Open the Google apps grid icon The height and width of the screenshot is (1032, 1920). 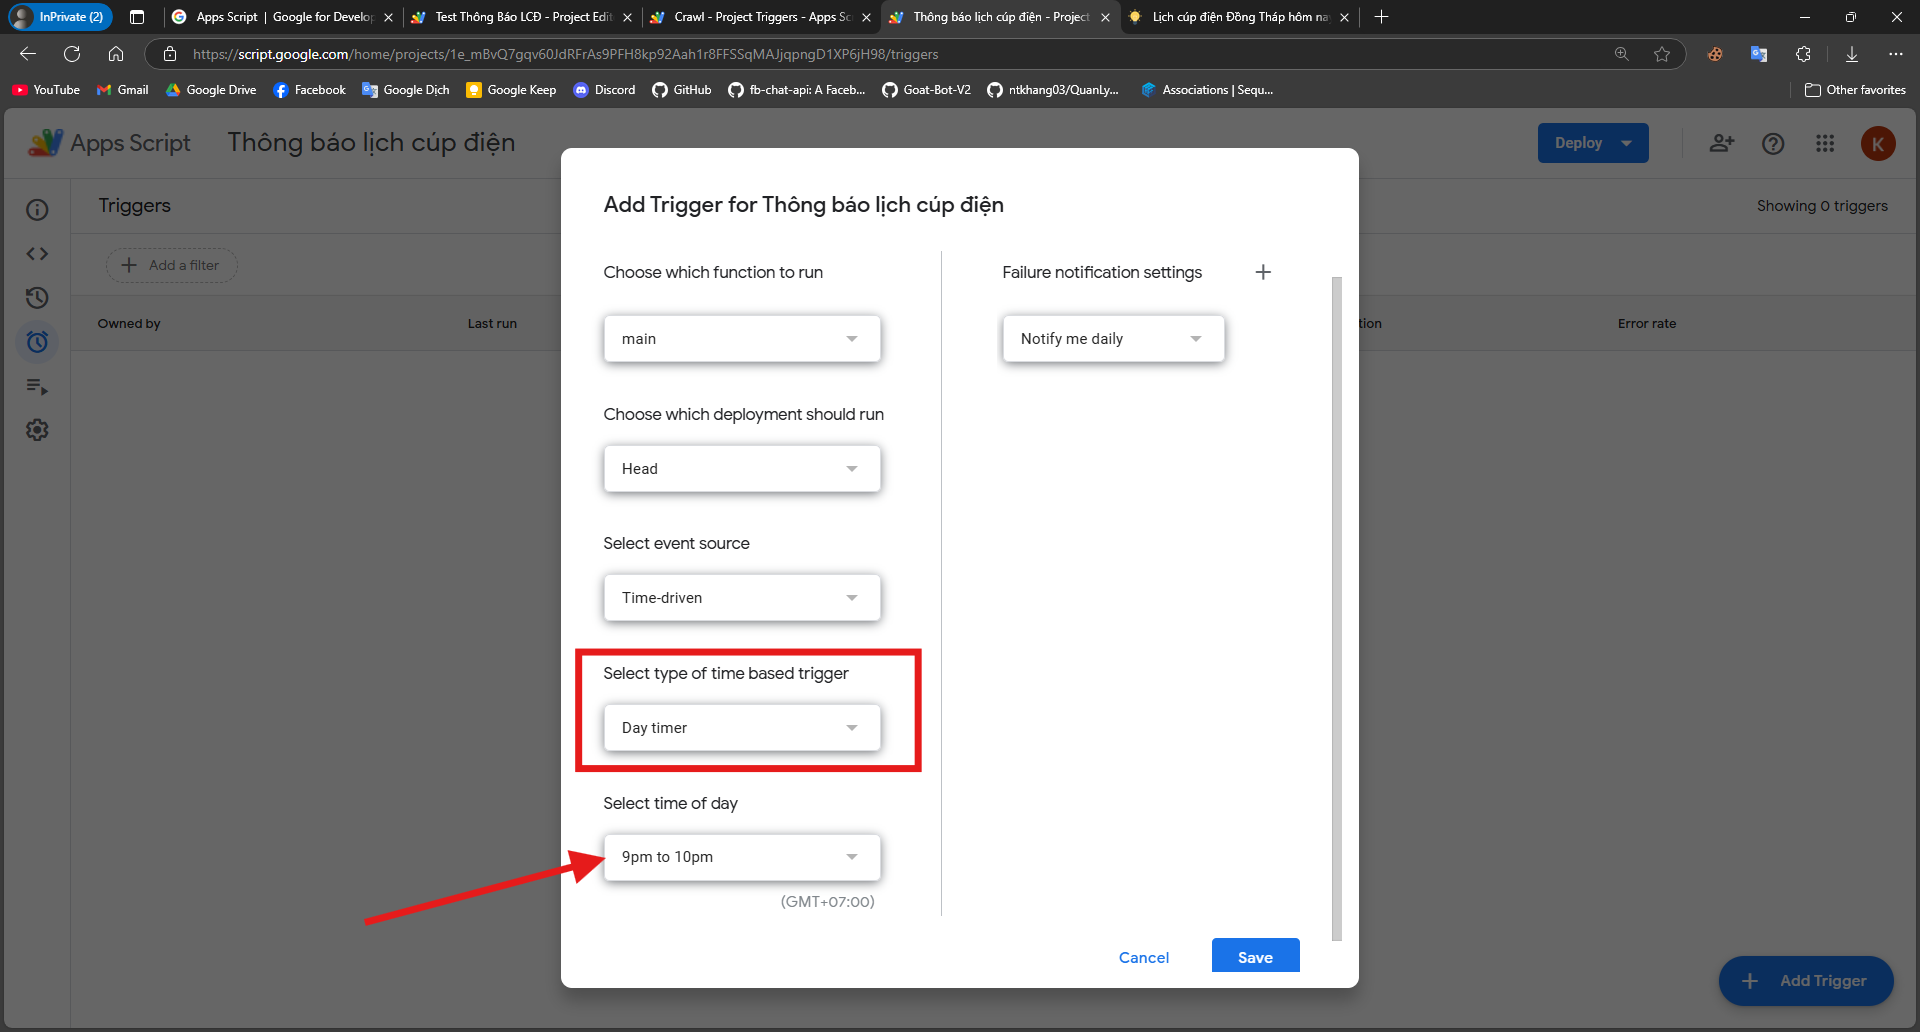point(1825,143)
